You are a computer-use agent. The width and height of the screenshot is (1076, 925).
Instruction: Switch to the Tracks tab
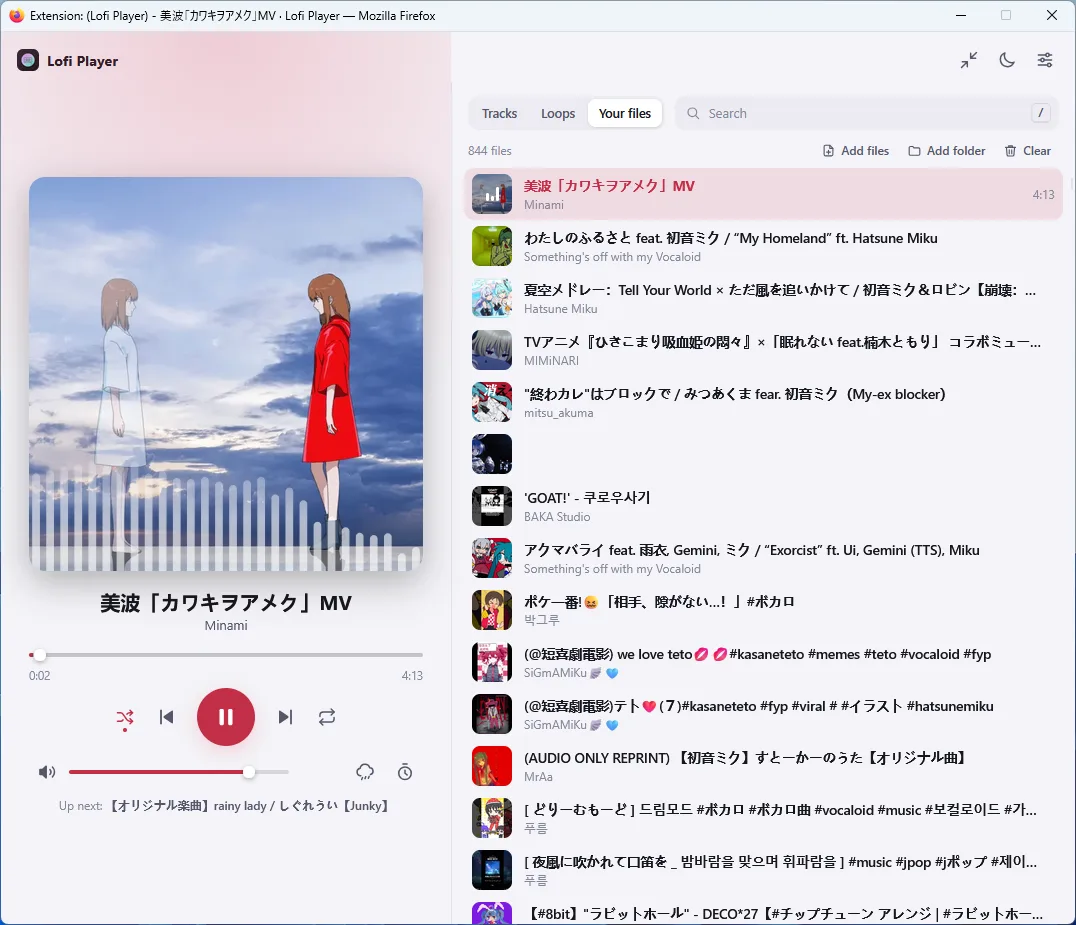tap(499, 113)
